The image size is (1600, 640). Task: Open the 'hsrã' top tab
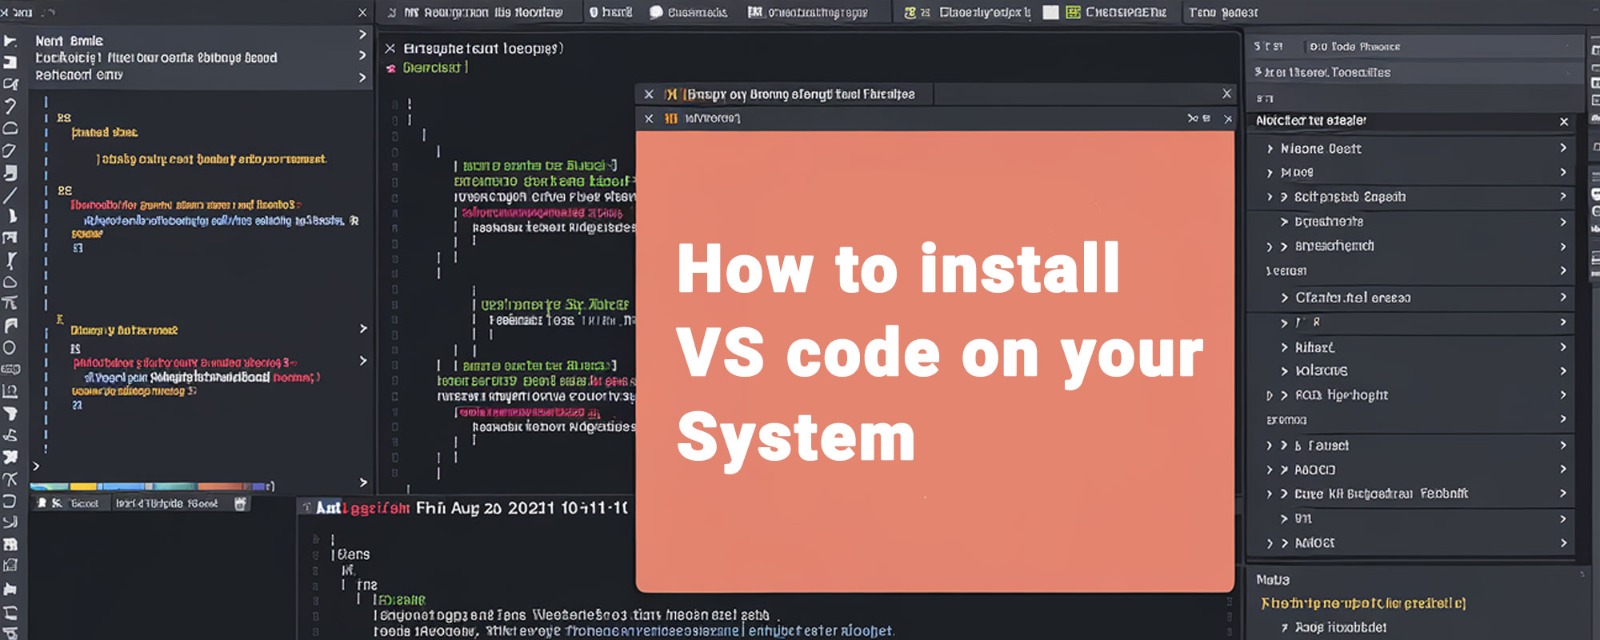[x=610, y=12]
